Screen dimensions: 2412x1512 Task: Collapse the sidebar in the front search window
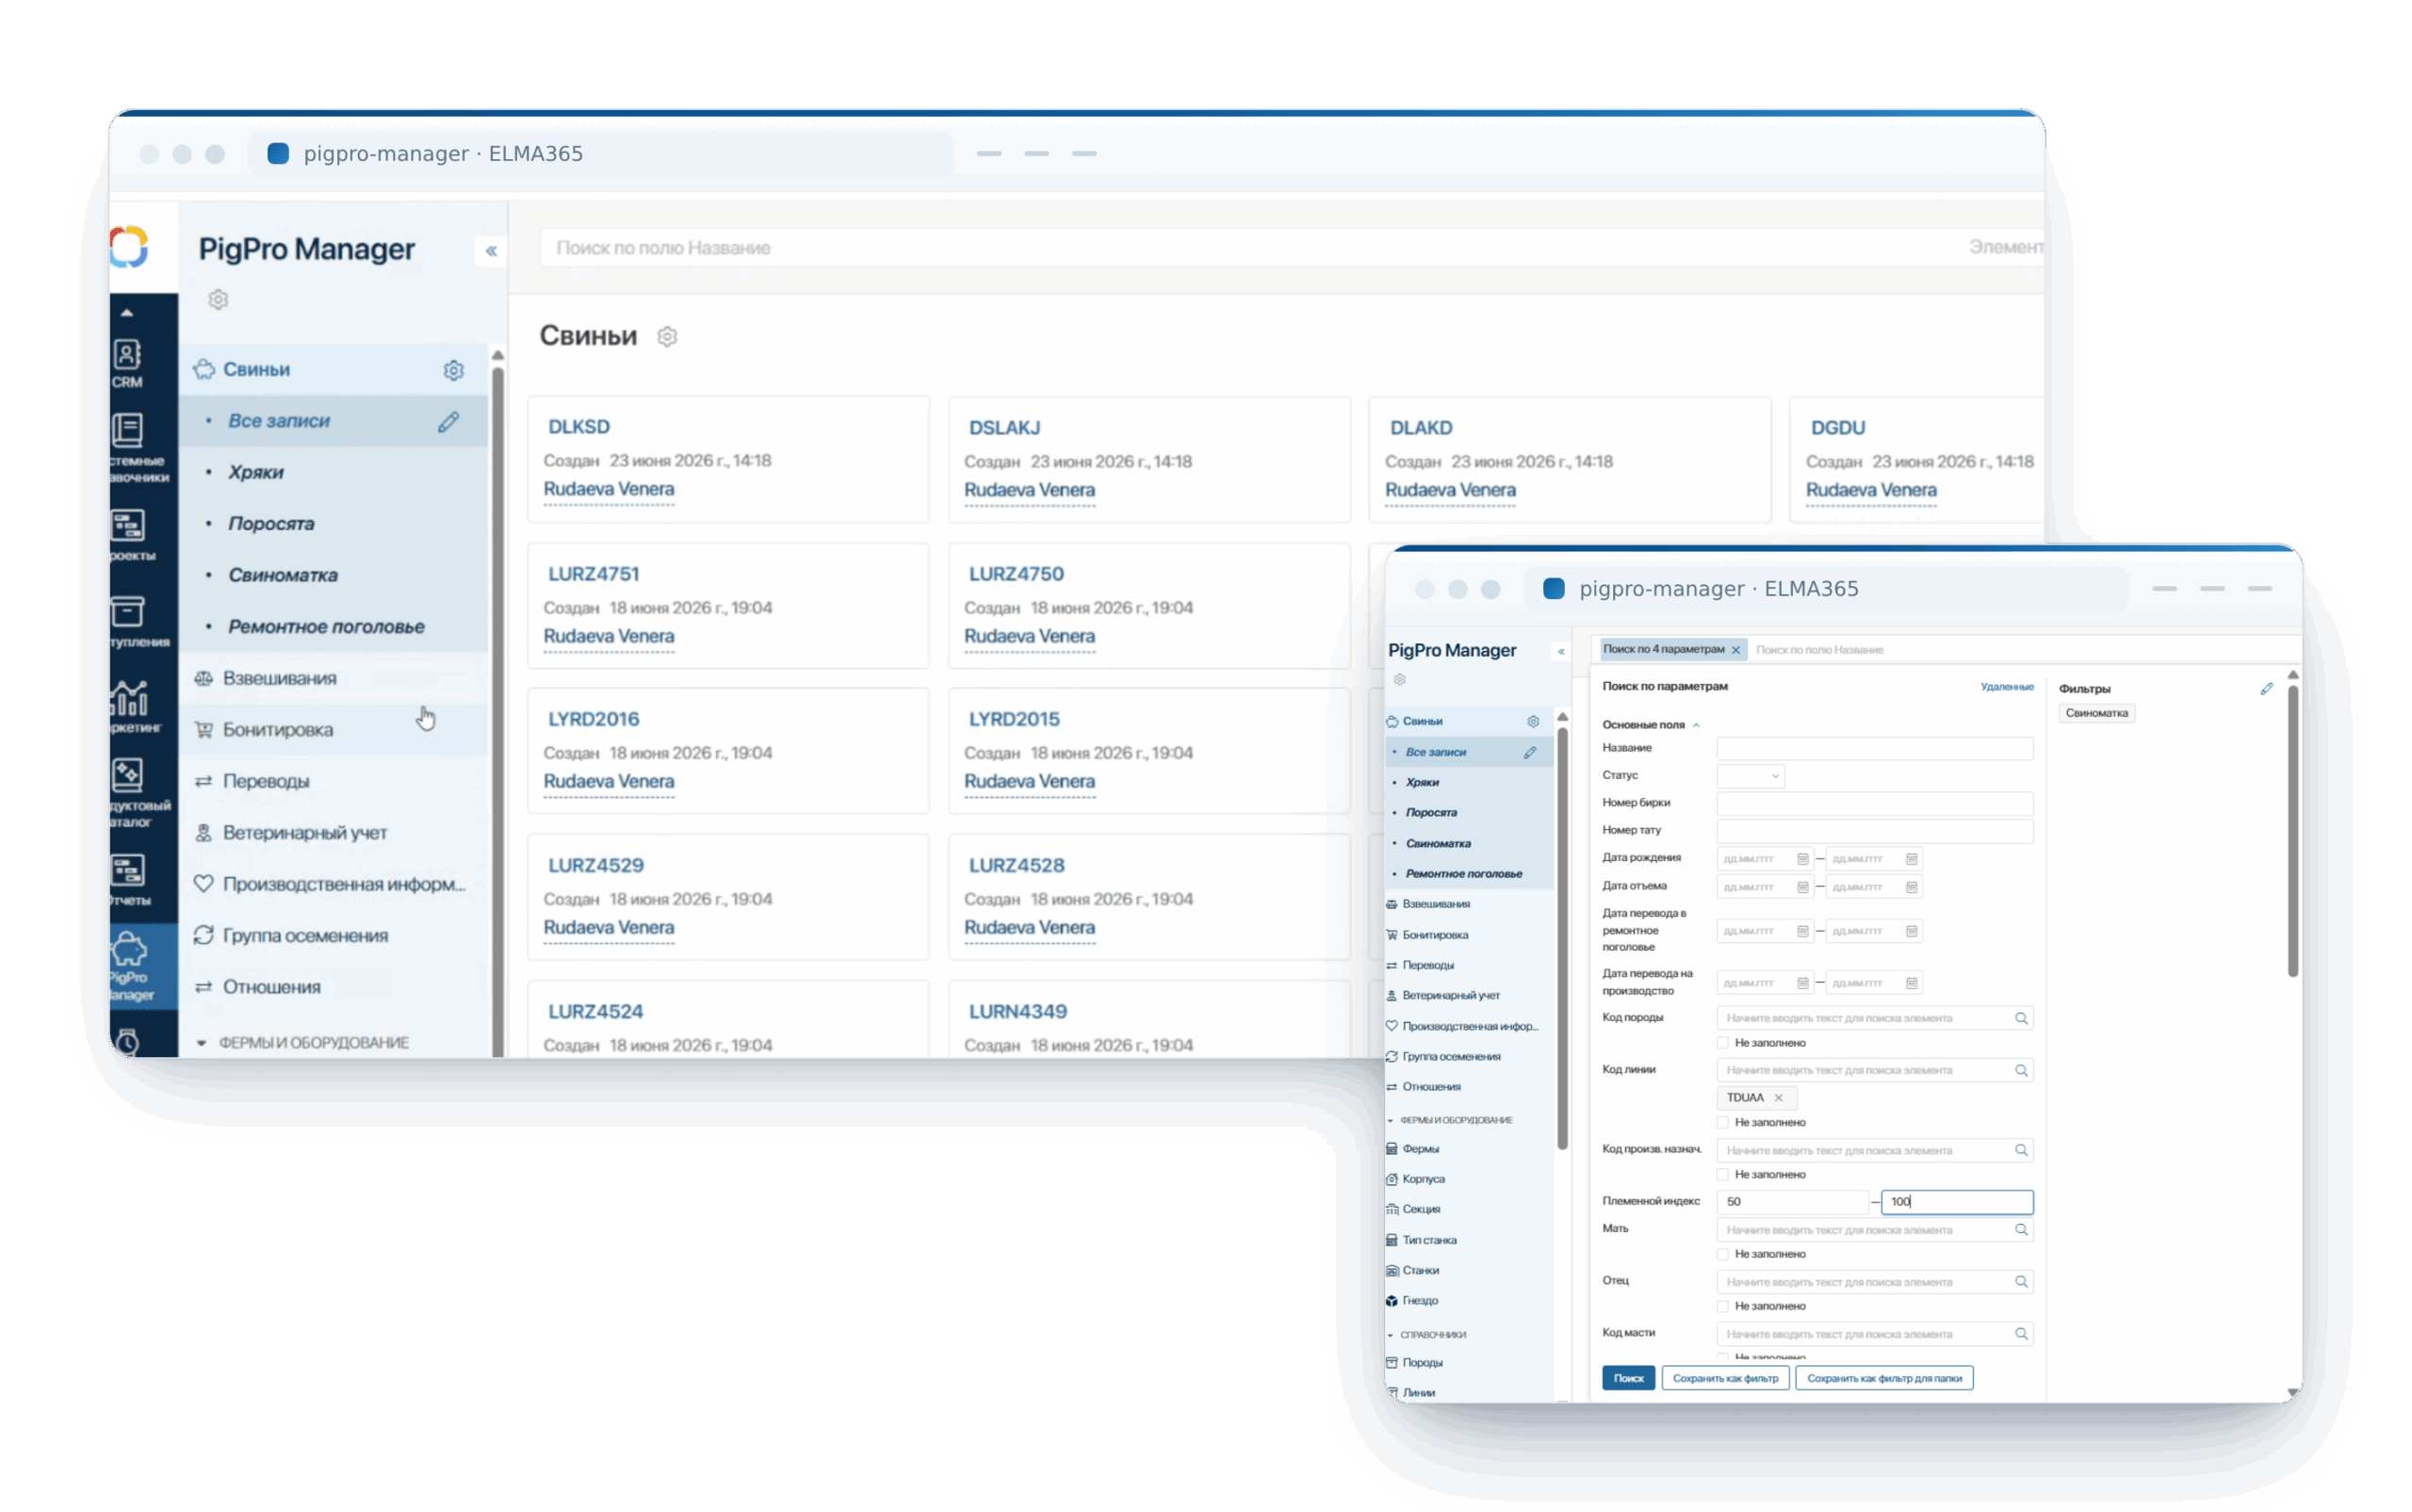tap(1561, 651)
